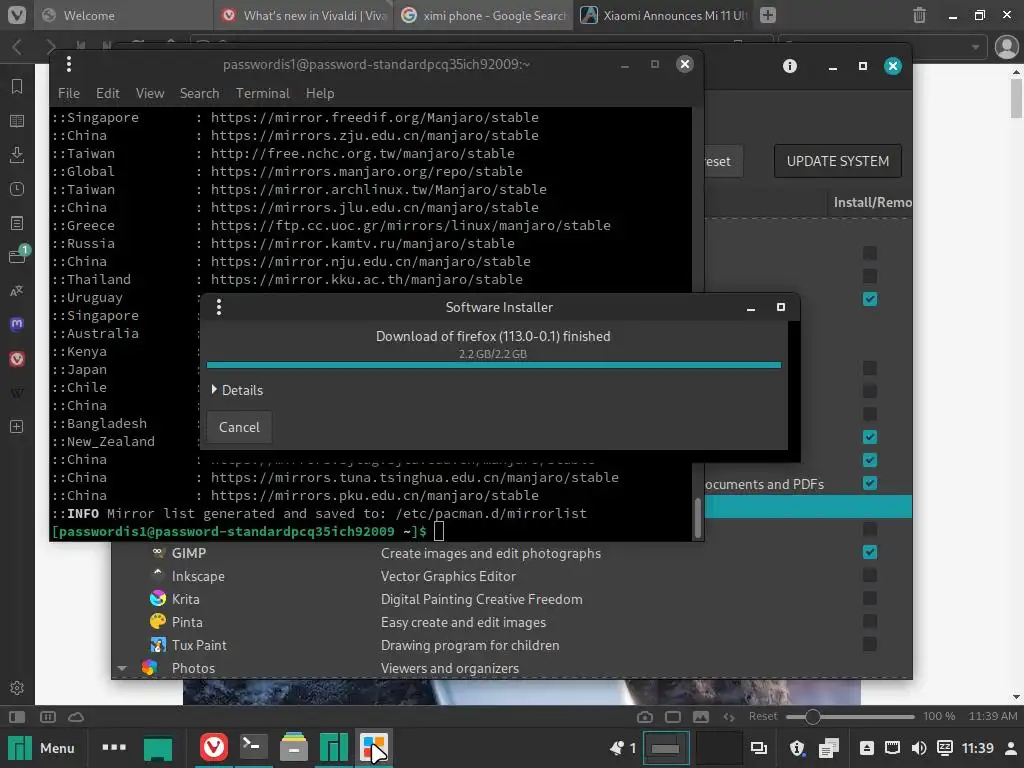Open the View menu in terminal

pyautogui.click(x=150, y=93)
